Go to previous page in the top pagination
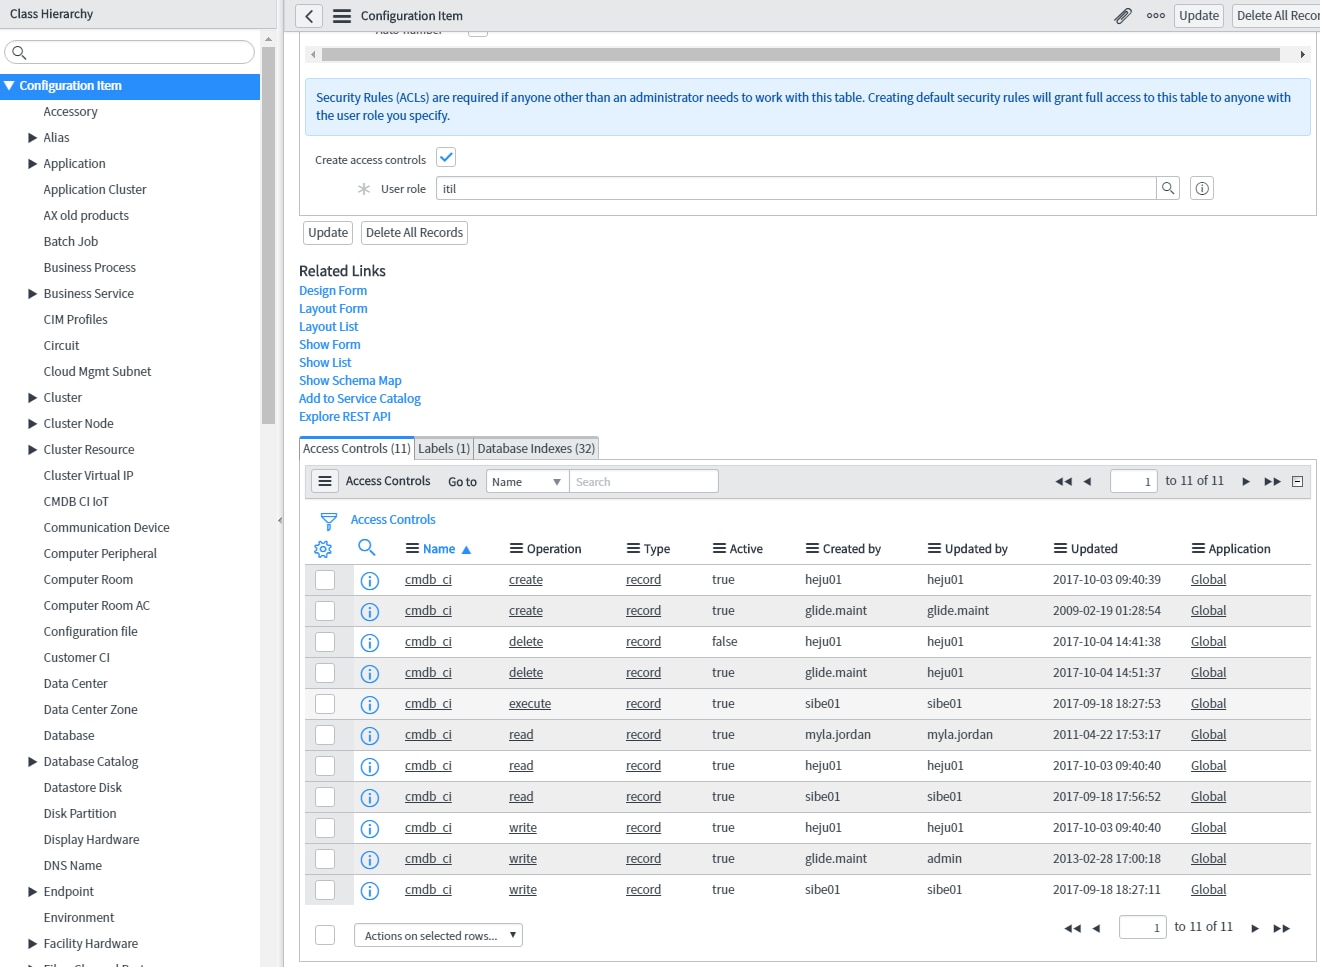This screenshot has height=967, width=1320. pos(1087,482)
